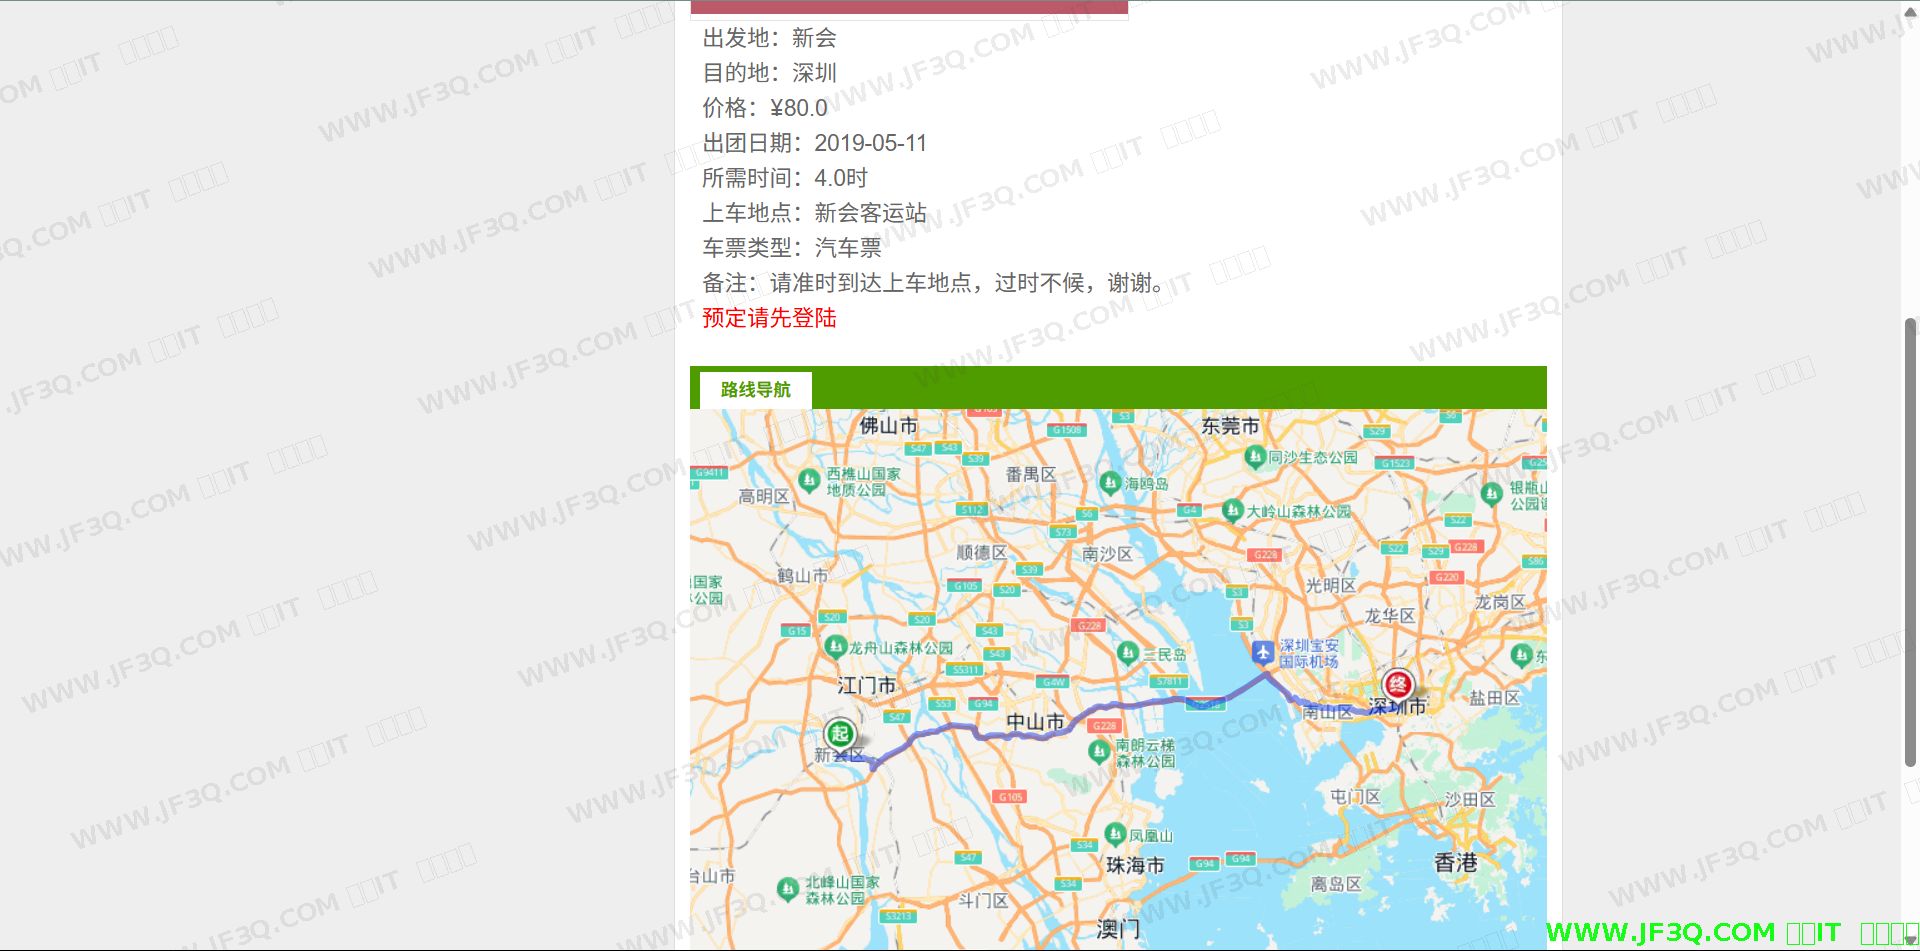
Task: Click the 香港 label on the map
Action: [1455, 862]
